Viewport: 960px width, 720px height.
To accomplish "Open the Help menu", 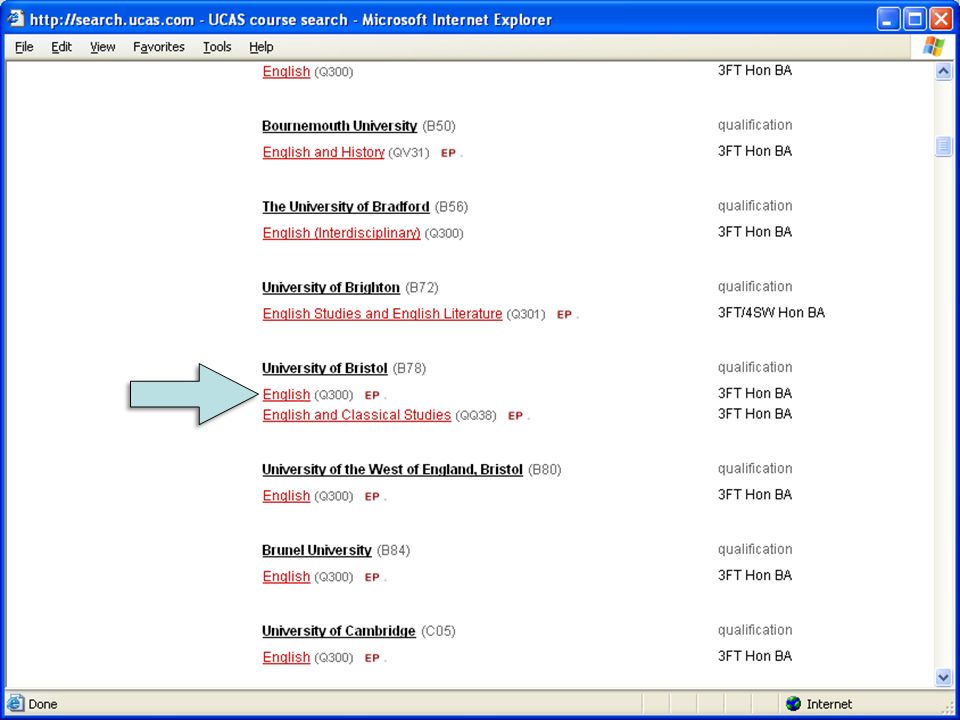I will point(261,47).
